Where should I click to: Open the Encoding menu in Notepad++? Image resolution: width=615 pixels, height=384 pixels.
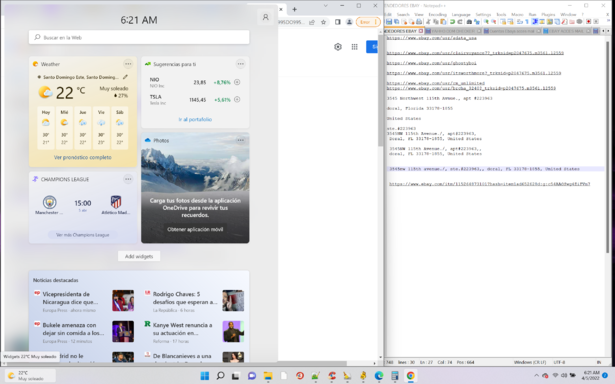[437, 15]
